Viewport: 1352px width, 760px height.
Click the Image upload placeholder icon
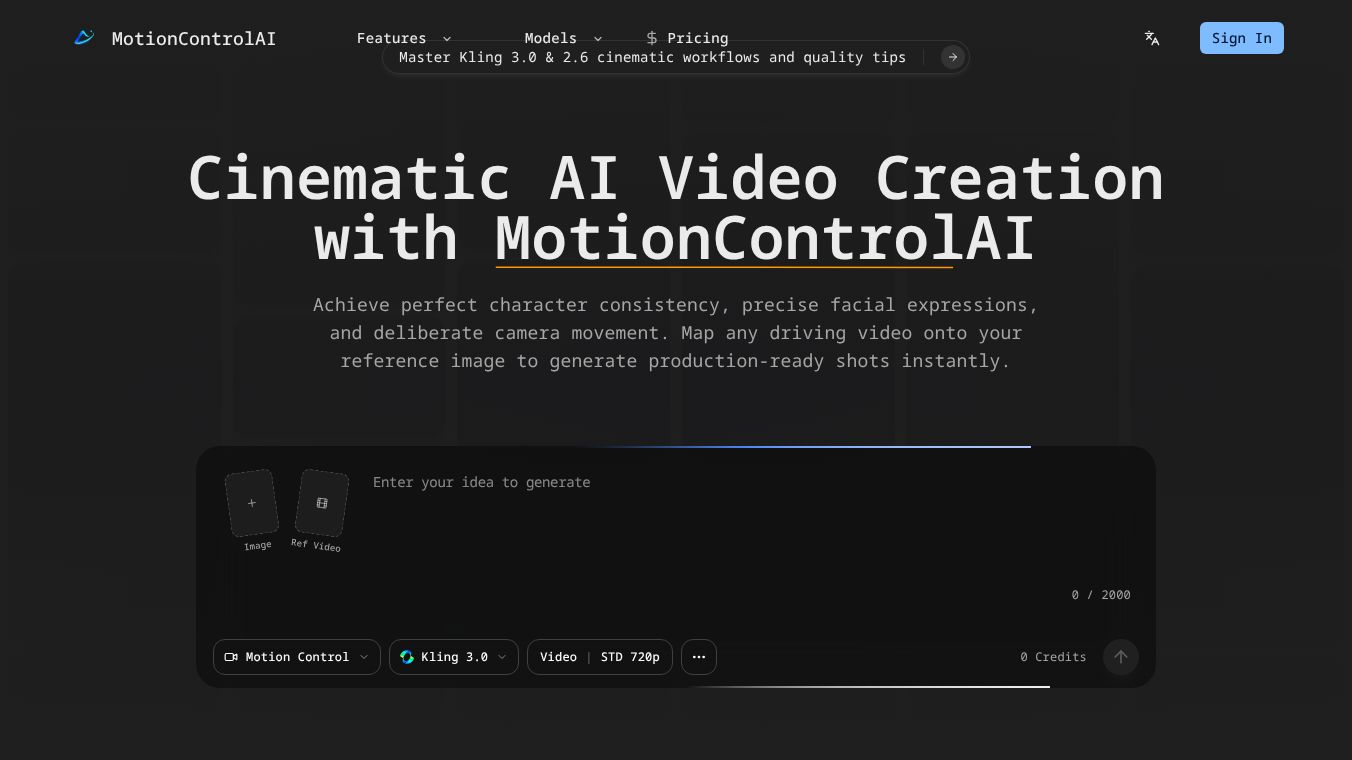pyautogui.click(x=251, y=503)
